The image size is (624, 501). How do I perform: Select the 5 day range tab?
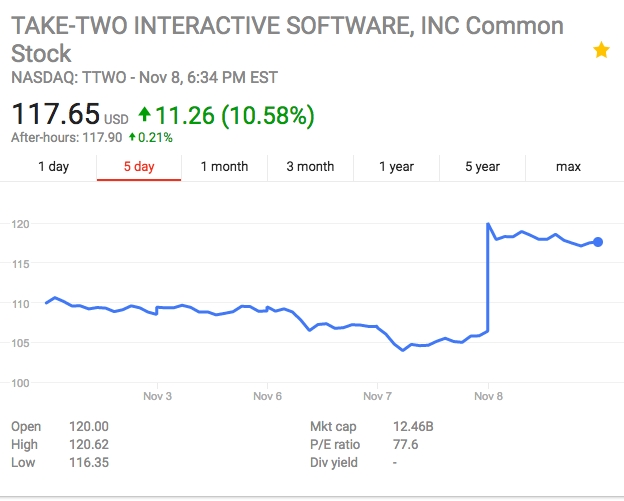coord(139,167)
